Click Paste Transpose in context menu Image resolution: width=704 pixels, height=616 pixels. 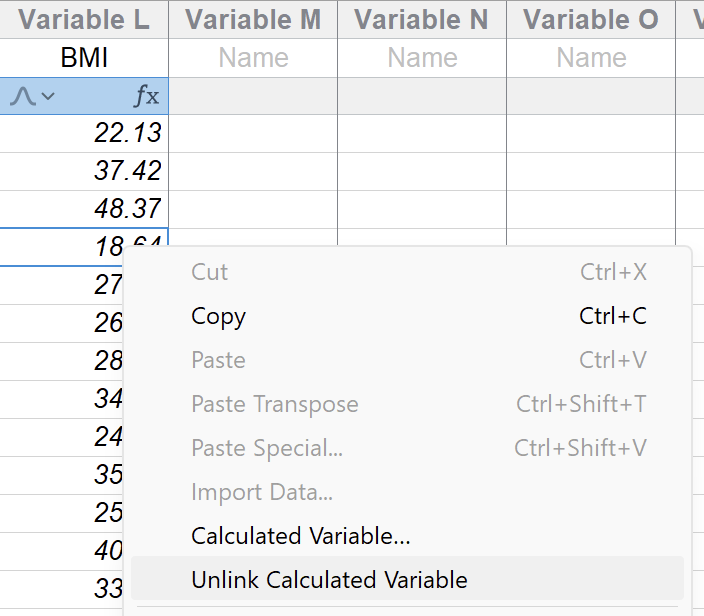(x=274, y=404)
